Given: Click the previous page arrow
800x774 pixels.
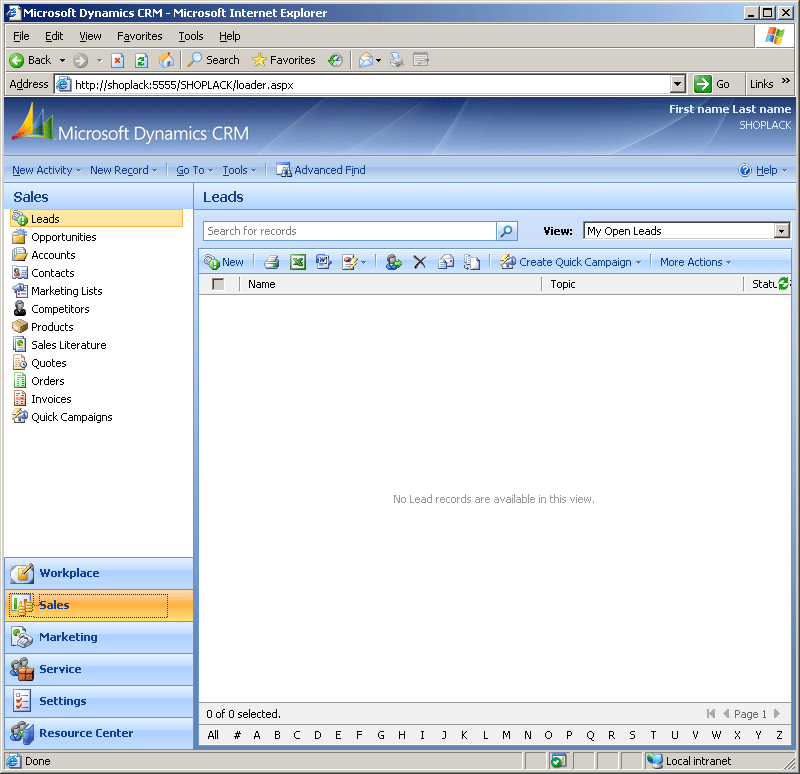Looking at the screenshot, I should (x=726, y=714).
